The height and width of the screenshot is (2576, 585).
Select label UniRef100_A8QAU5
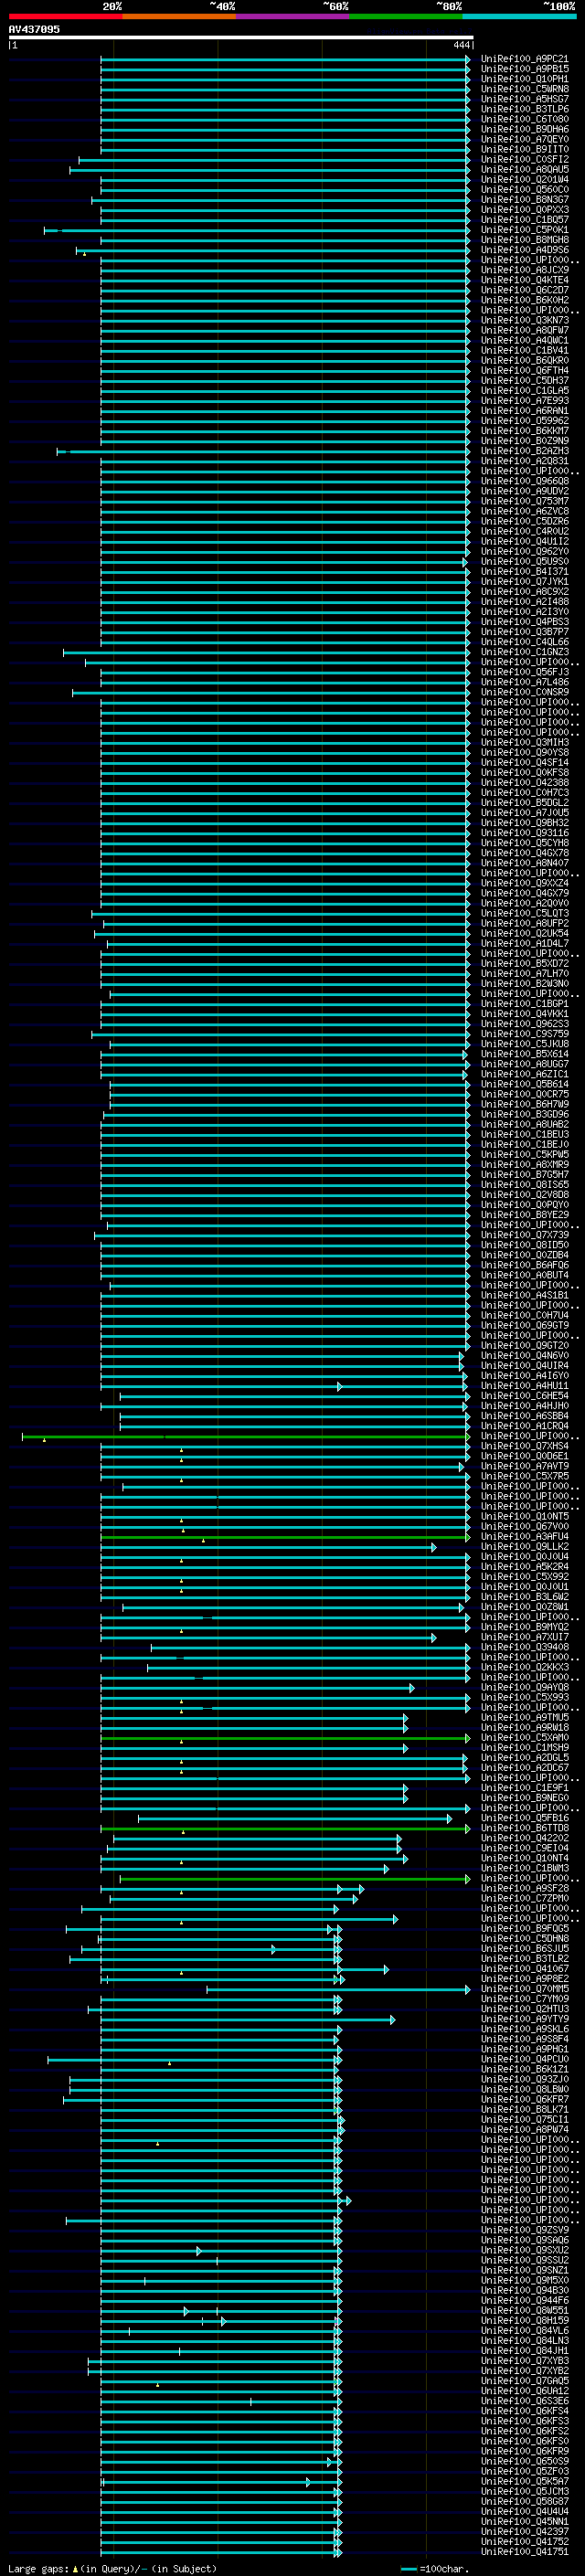pyautogui.click(x=525, y=169)
